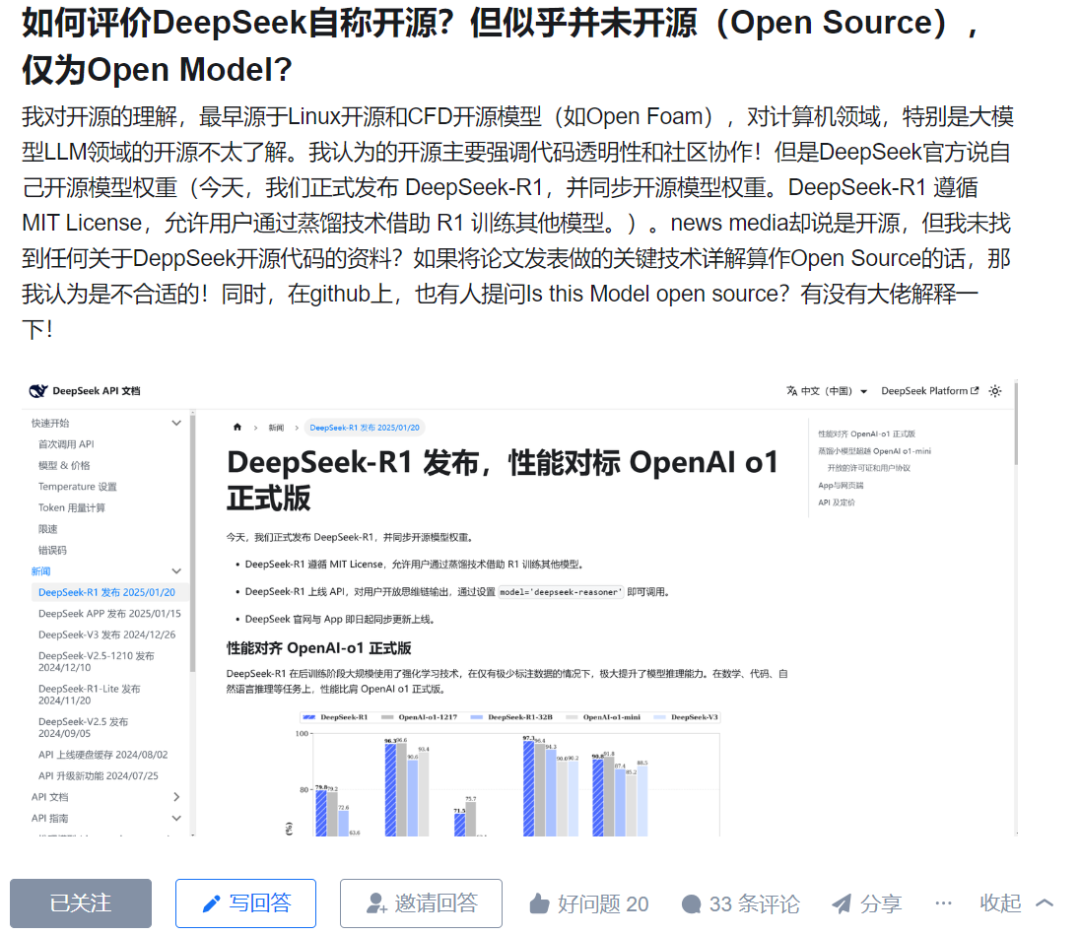Click the 33 条评论 comments link
The height and width of the screenshot is (935, 1080).
pyautogui.click(x=741, y=903)
